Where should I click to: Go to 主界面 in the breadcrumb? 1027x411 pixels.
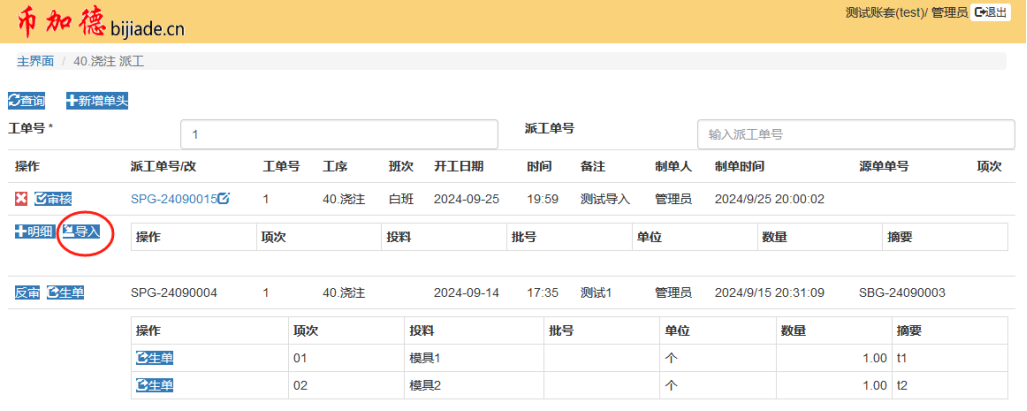point(35,61)
